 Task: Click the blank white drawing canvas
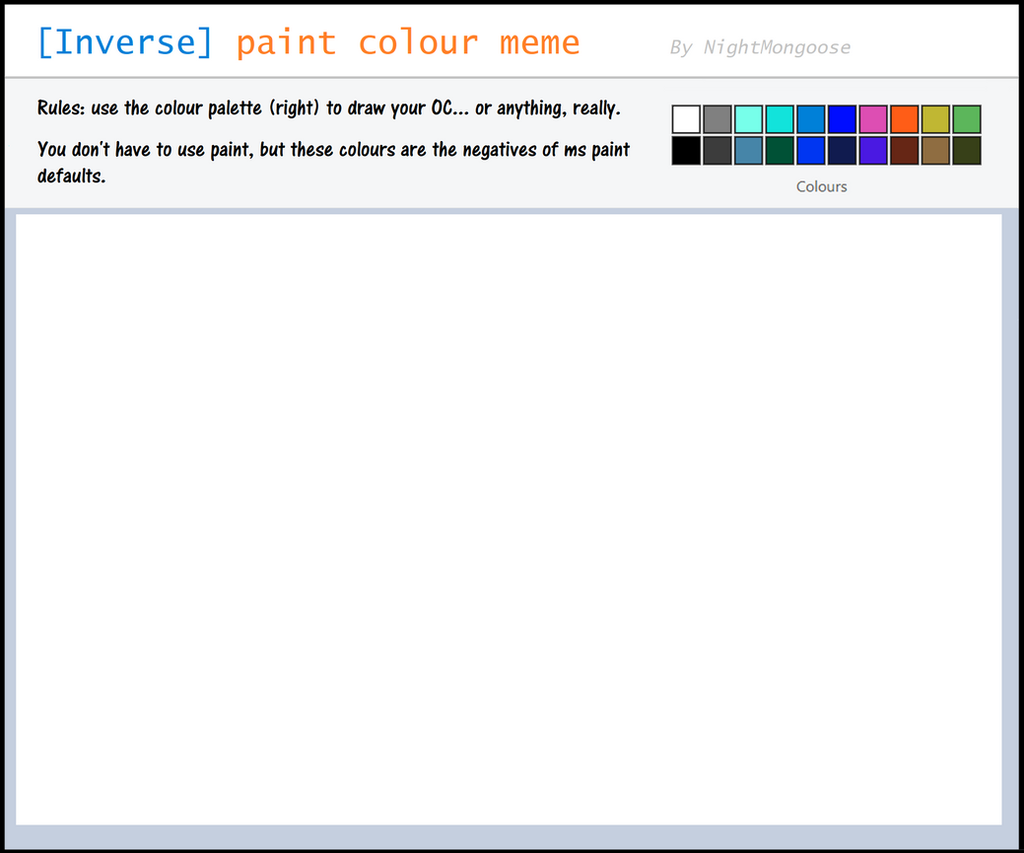[x=509, y=519]
